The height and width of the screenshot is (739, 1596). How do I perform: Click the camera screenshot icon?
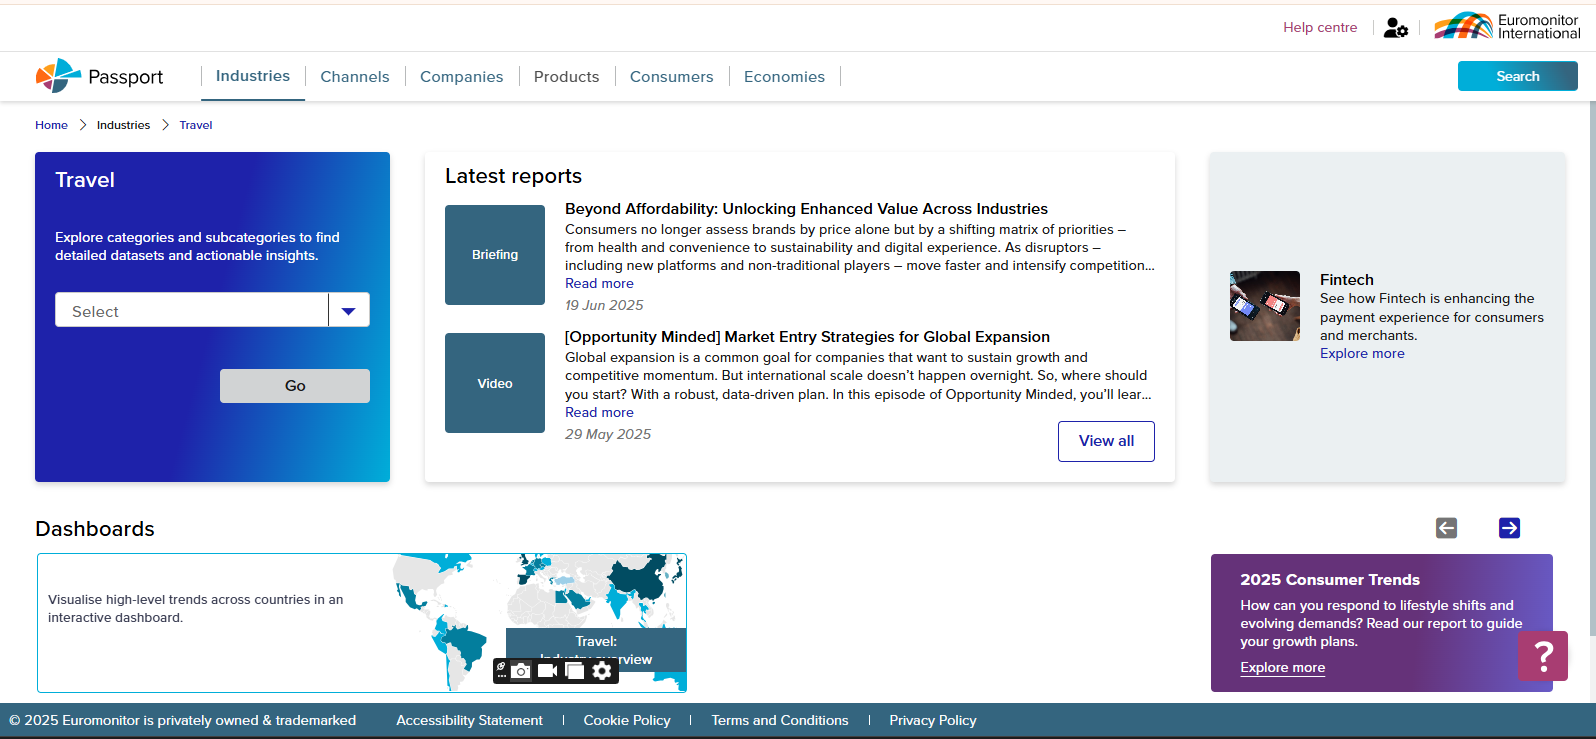pyautogui.click(x=521, y=671)
